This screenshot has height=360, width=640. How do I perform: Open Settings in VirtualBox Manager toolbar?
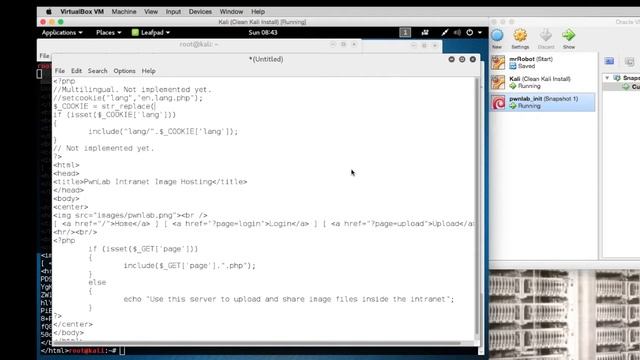point(520,38)
